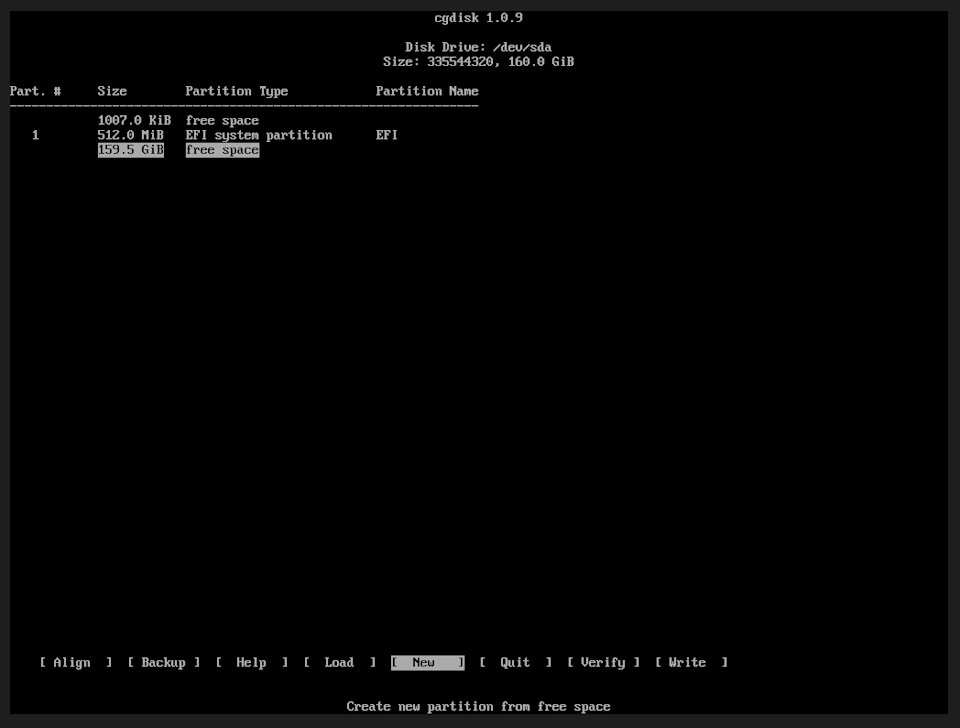The image size is (960, 728).
Task: Click the partition name EFI
Action: [386, 135]
